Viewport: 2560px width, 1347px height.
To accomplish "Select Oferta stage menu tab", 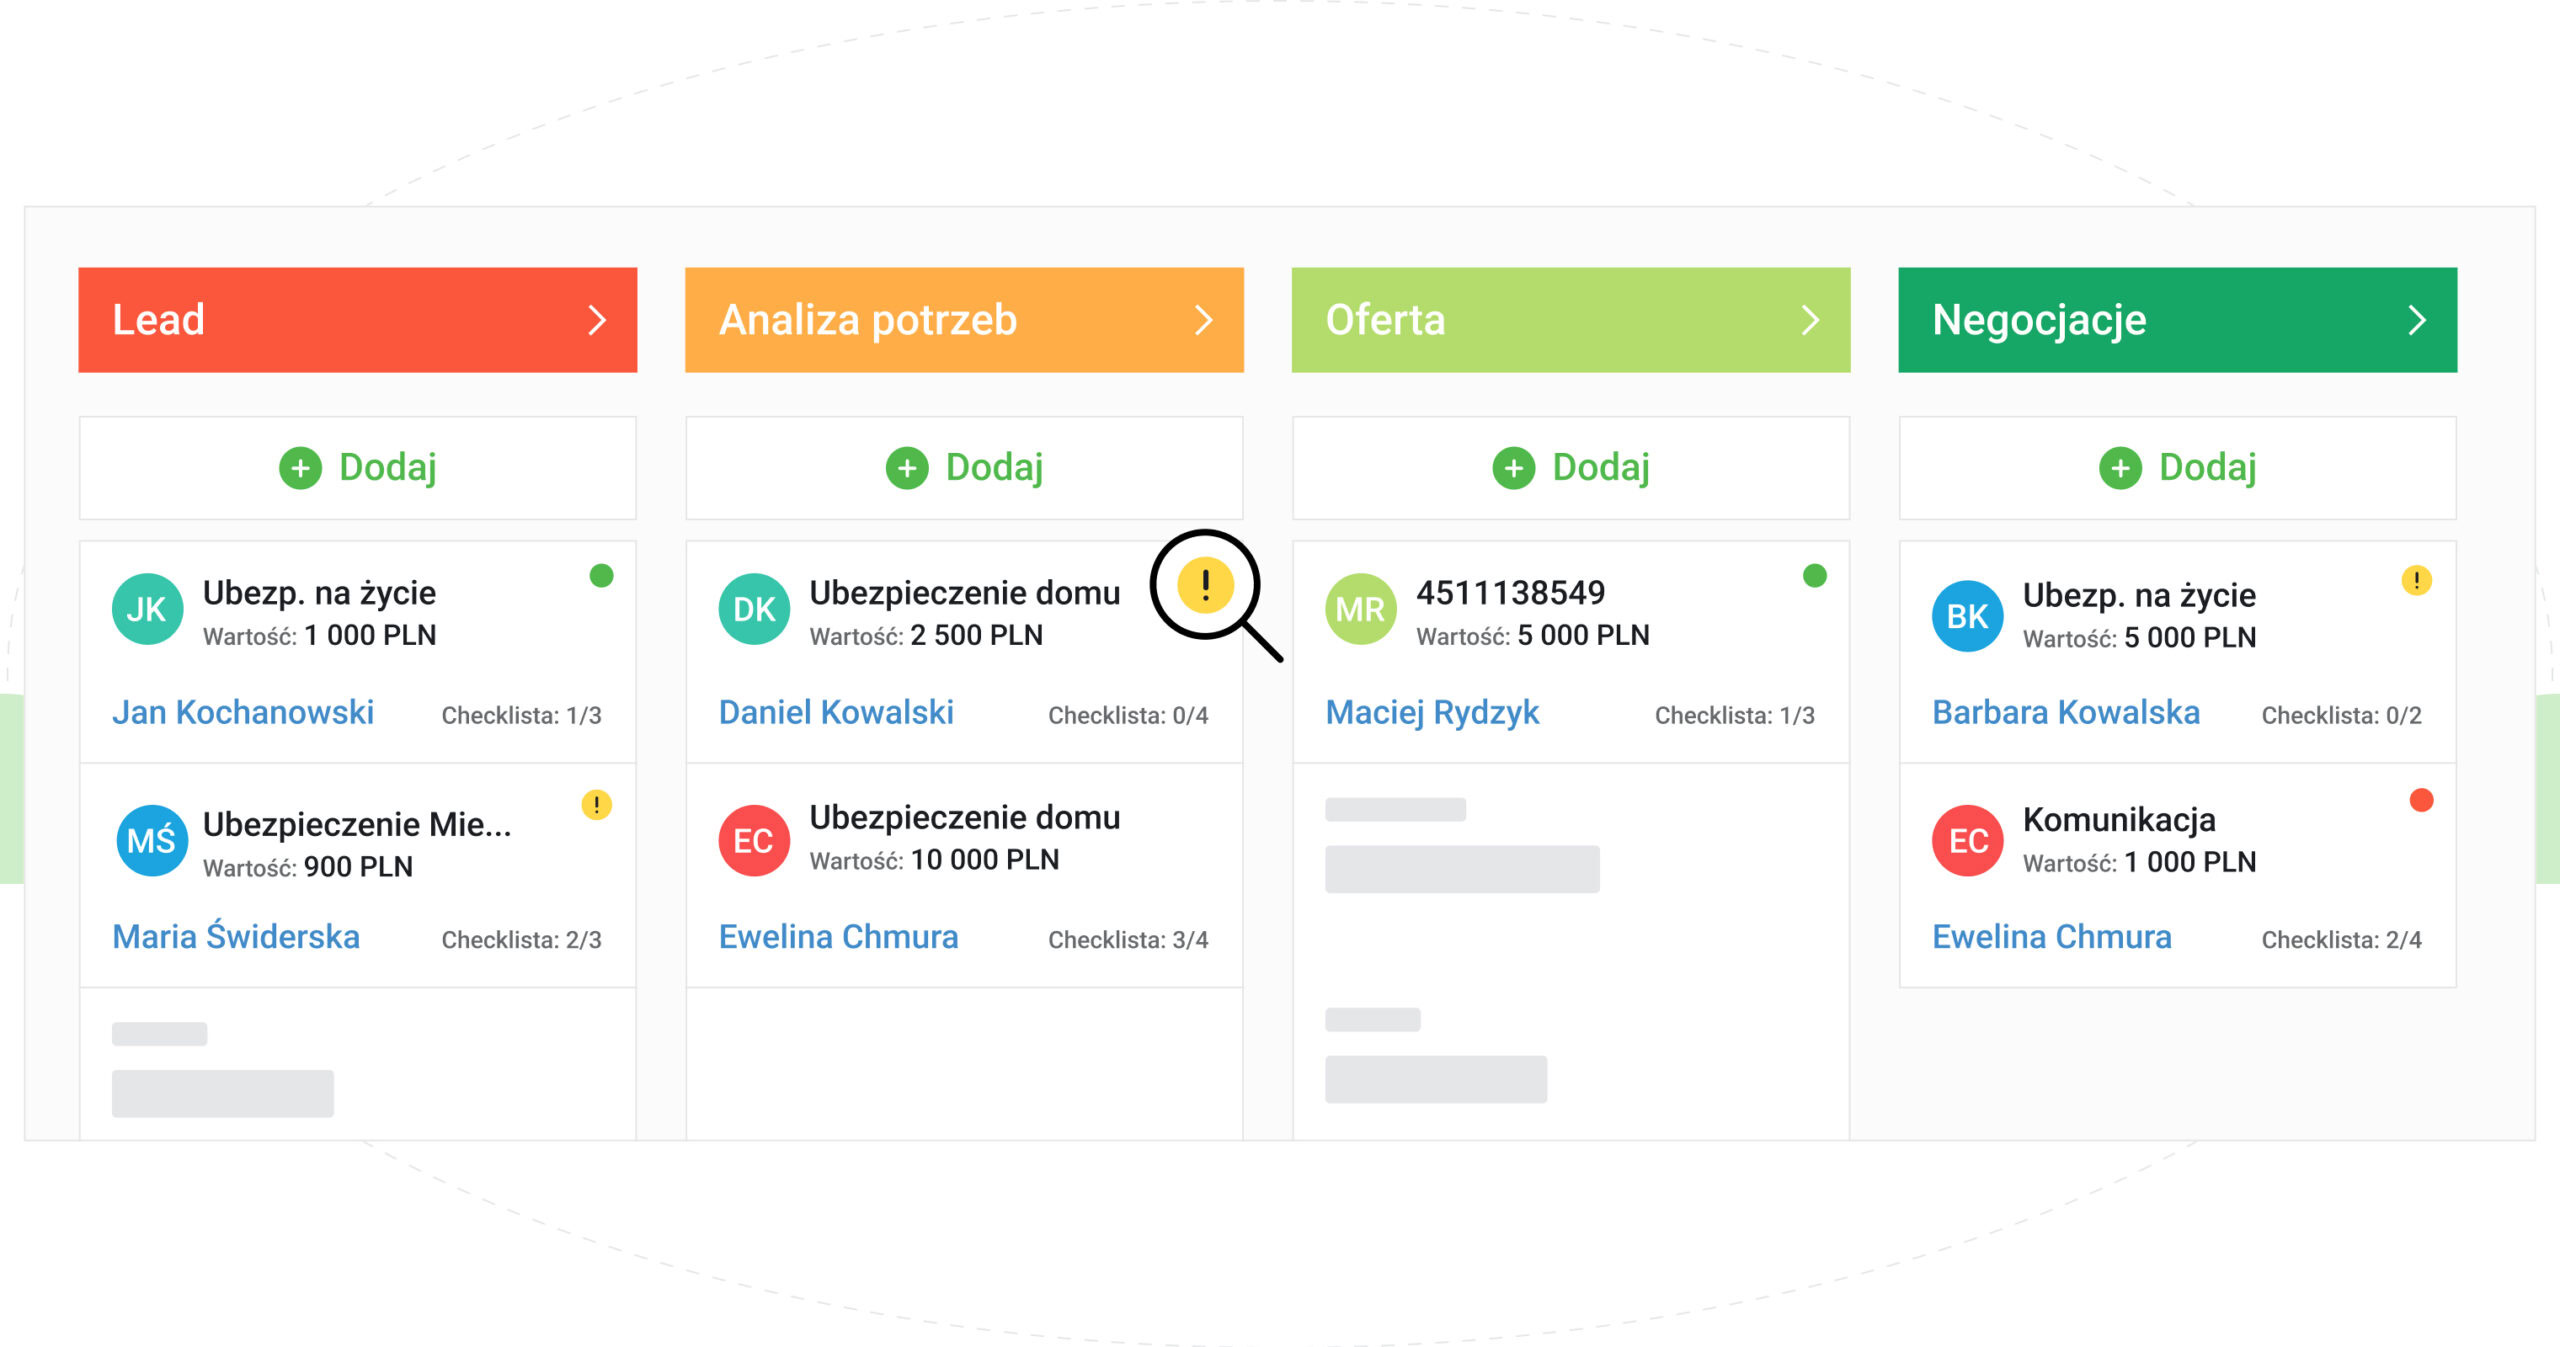I will (1571, 320).
